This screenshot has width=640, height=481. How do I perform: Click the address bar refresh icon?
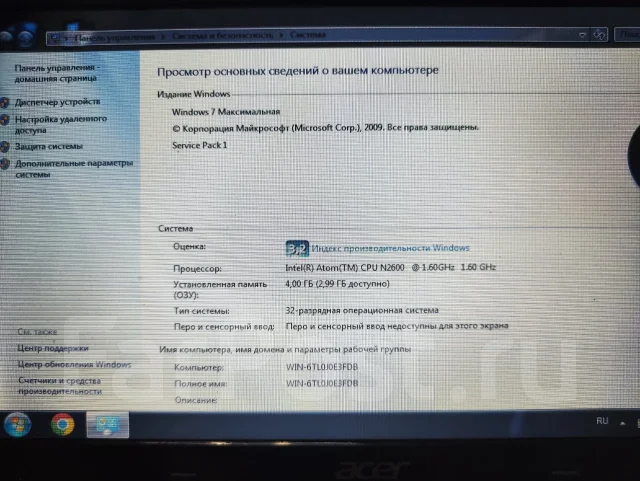point(599,35)
